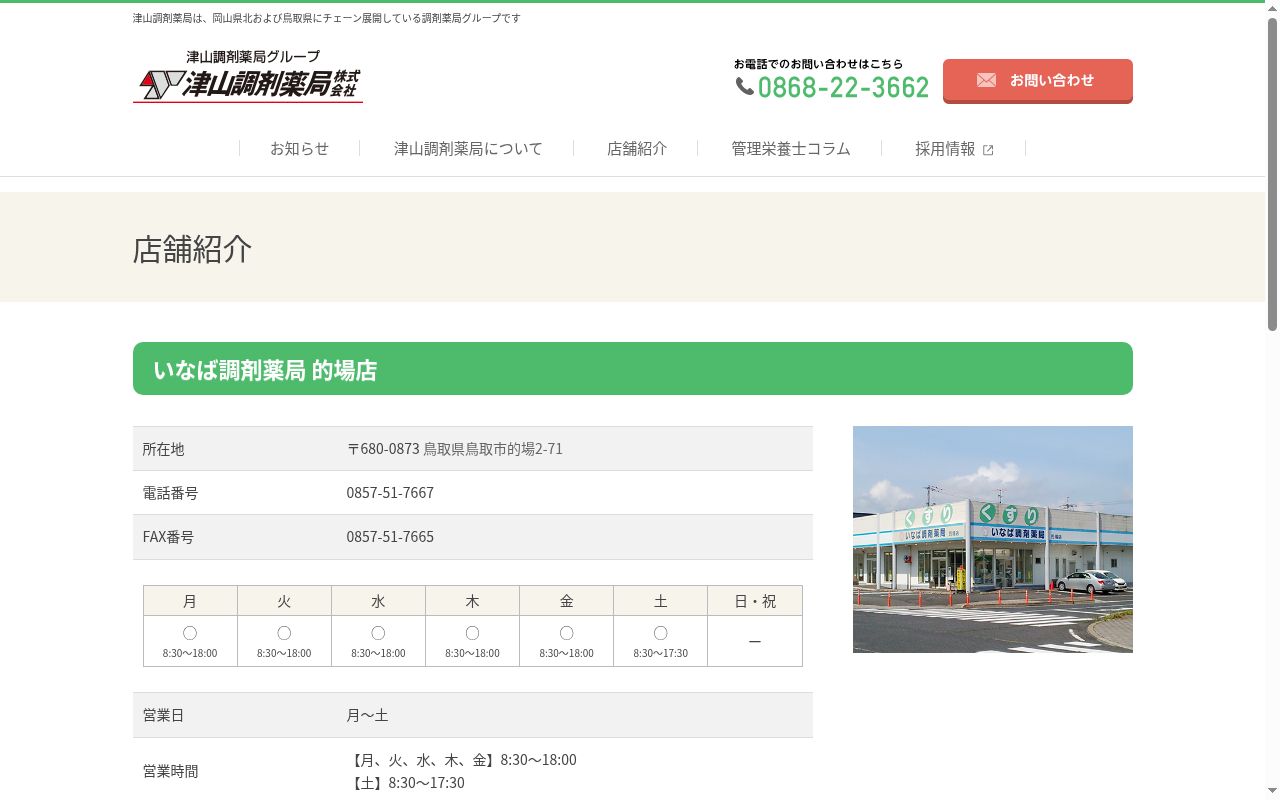Image resolution: width=1280 pixels, height=800 pixels.
Task: Click the 火 column header
Action: coord(284,601)
